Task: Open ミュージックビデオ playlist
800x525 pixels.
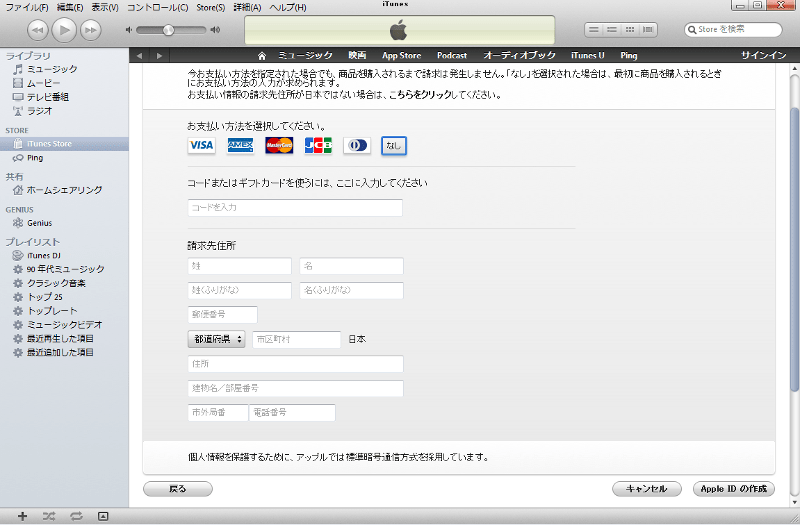Action: (x=64, y=324)
